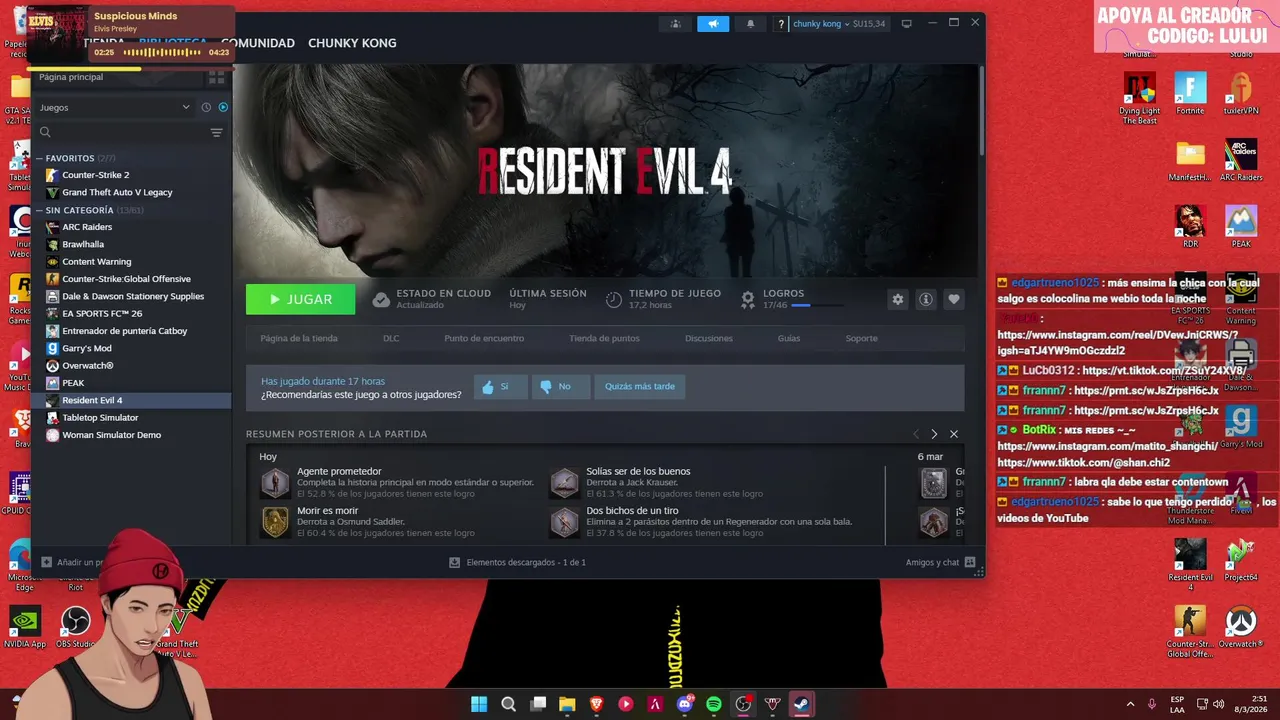Image resolution: width=1280 pixels, height=720 pixels.
Task: Open the OBS Studio taskbar icon
Action: click(x=743, y=704)
